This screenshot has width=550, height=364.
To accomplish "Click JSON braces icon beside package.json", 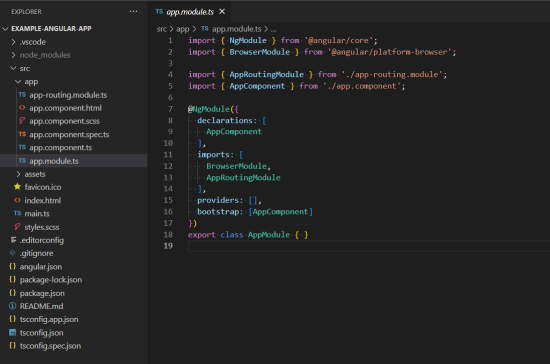I will 12,293.
